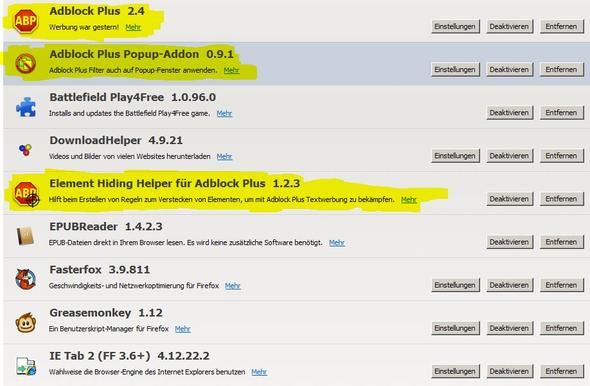This screenshot has height=386, width=590.
Task: Deaktivieren the IE Tab 2 add-on
Action: click(509, 371)
